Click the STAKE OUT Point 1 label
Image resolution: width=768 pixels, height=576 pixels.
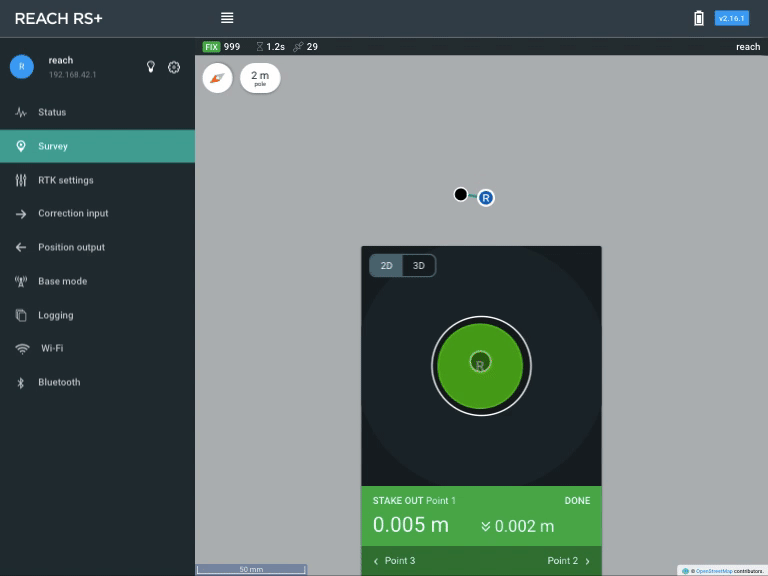[x=414, y=501]
